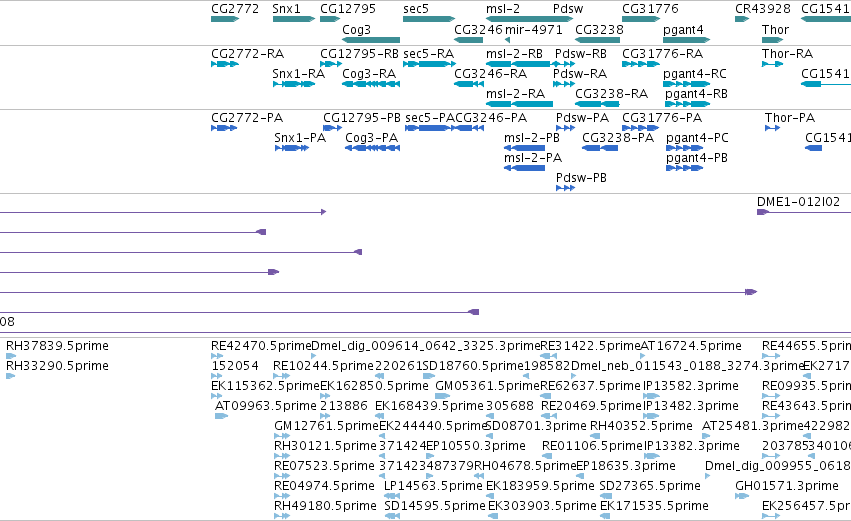Click the RH30121.5prime EST label
The height and width of the screenshot is (521, 851).
coord(325,446)
